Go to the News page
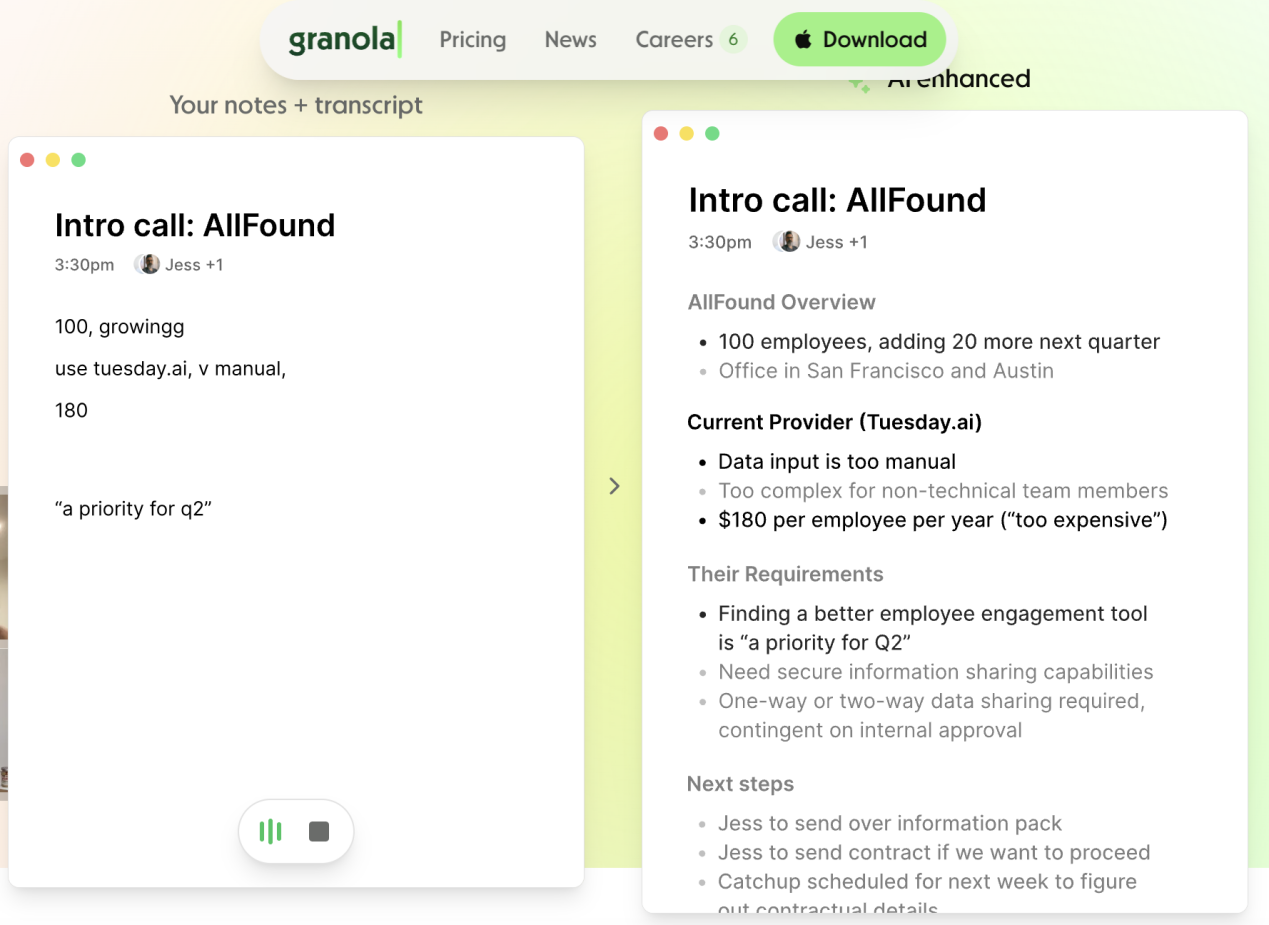This screenshot has width=1269, height=925. click(x=570, y=40)
